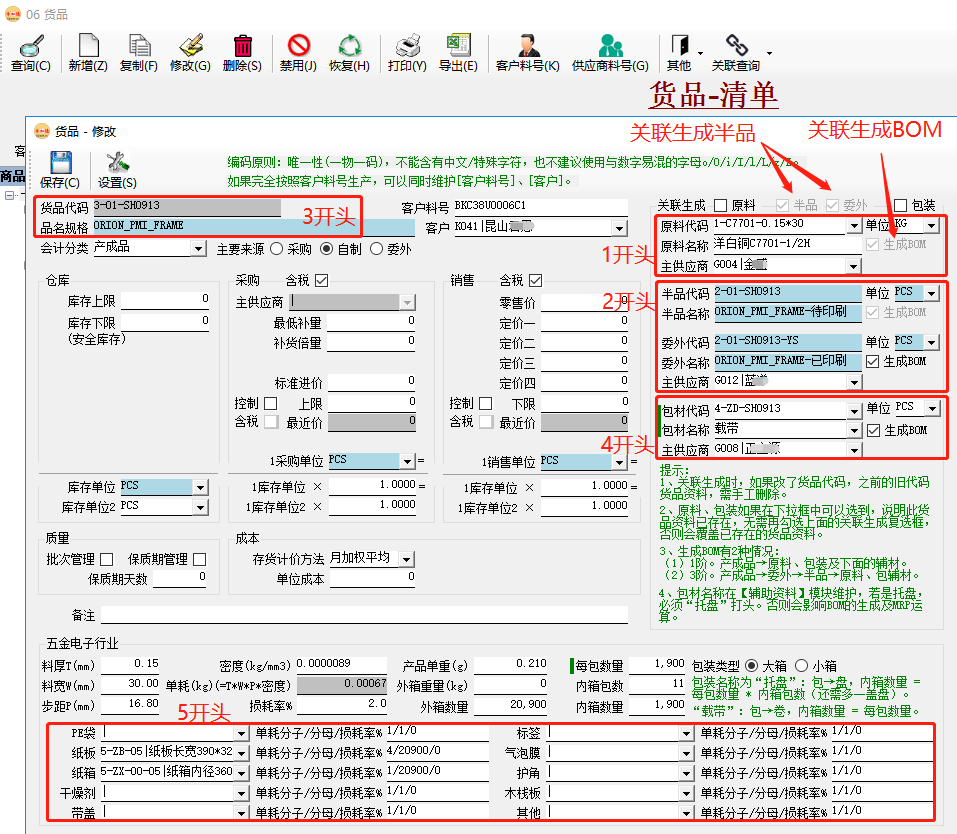Toggle 生成BOM for 委外代码 row
Screen dimensions: 957x834
click(x=873, y=361)
